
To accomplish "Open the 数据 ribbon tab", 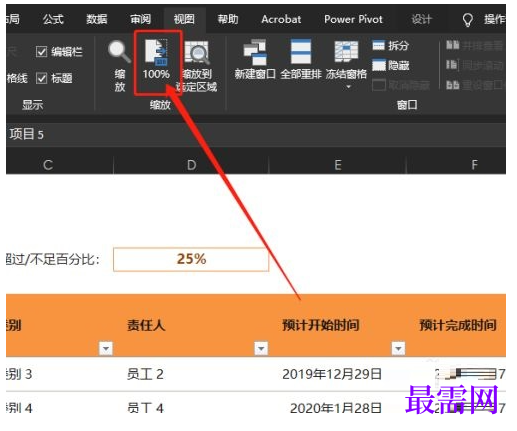I will 97,19.
